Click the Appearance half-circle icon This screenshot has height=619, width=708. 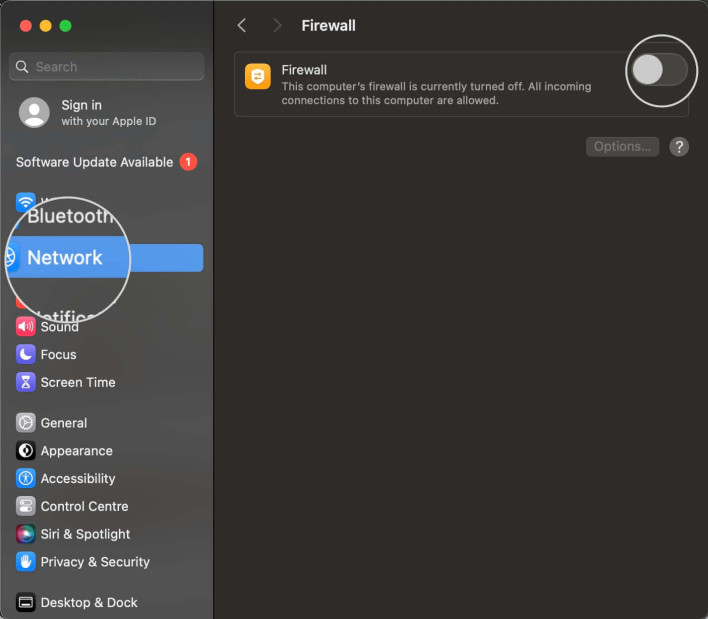26,451
